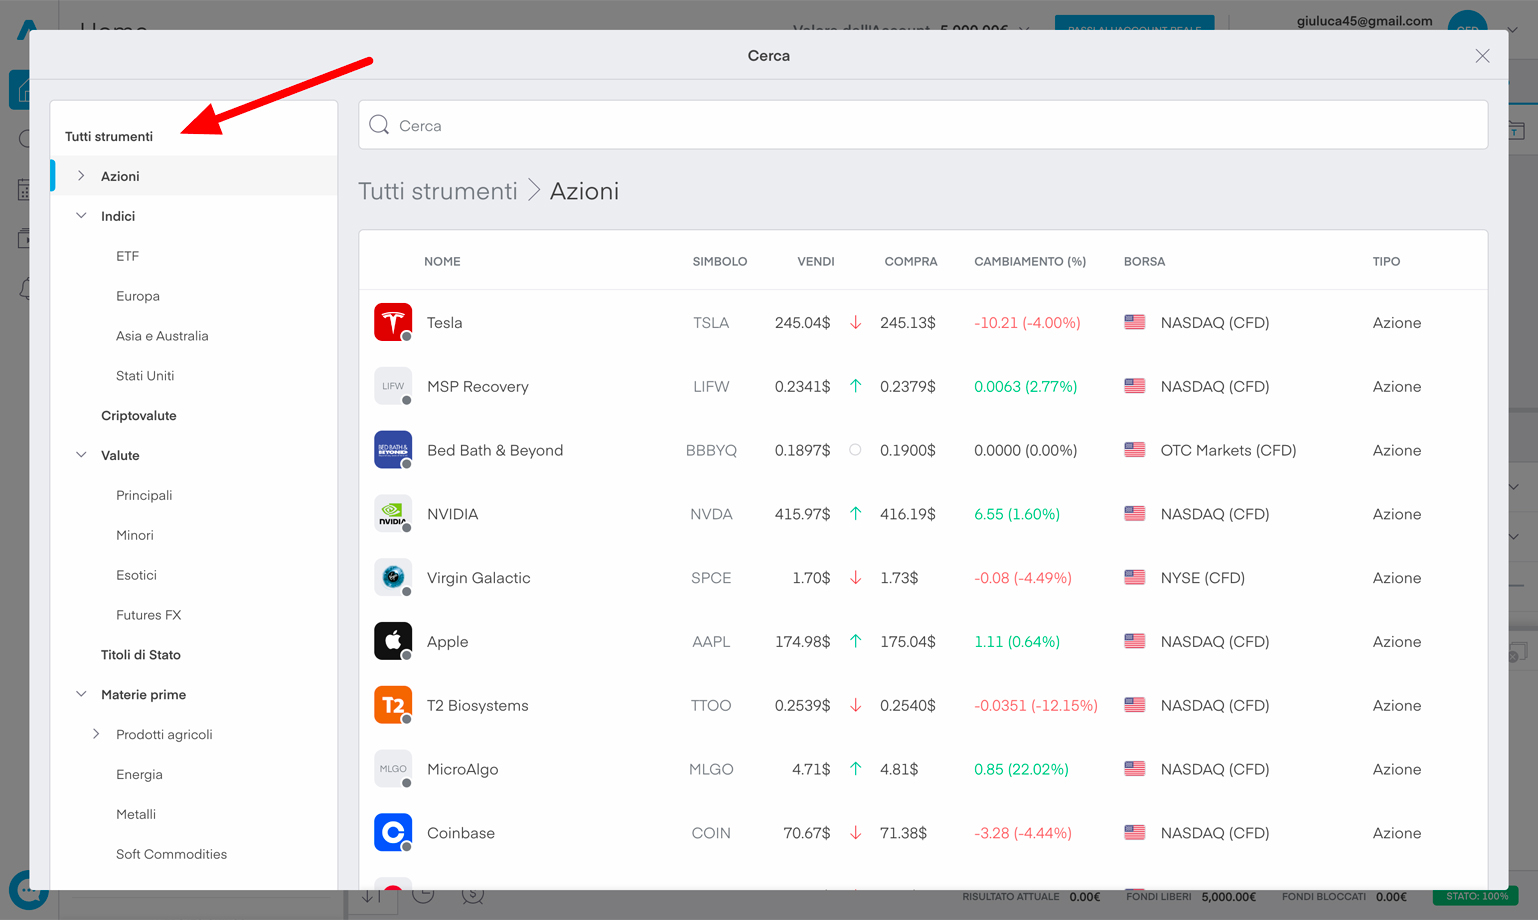Viewport: 1538px width, 920px height.
Task: Select Criptovalute in the sidebar
Action: point(138,415)
